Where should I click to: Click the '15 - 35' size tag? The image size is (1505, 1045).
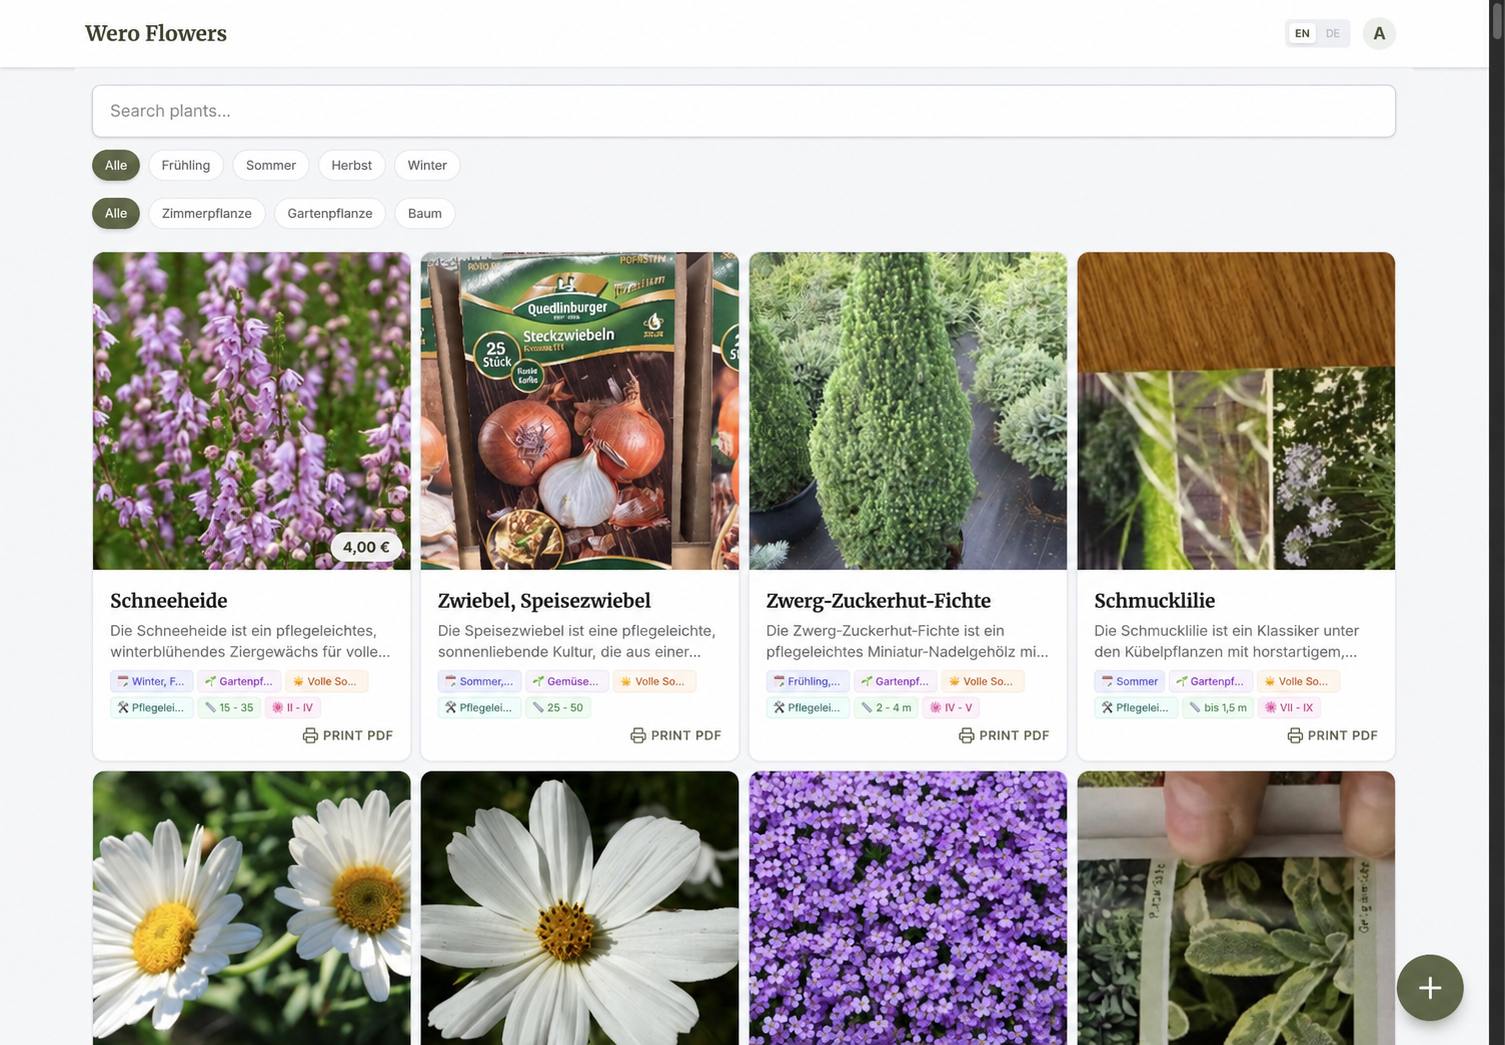[x=229, y=707]
